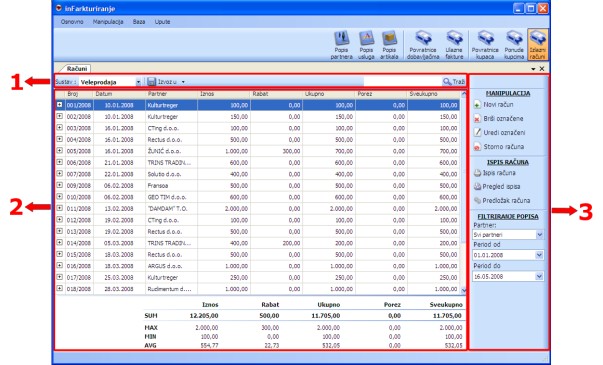Click Briši označene delete icon

point(477,119)
